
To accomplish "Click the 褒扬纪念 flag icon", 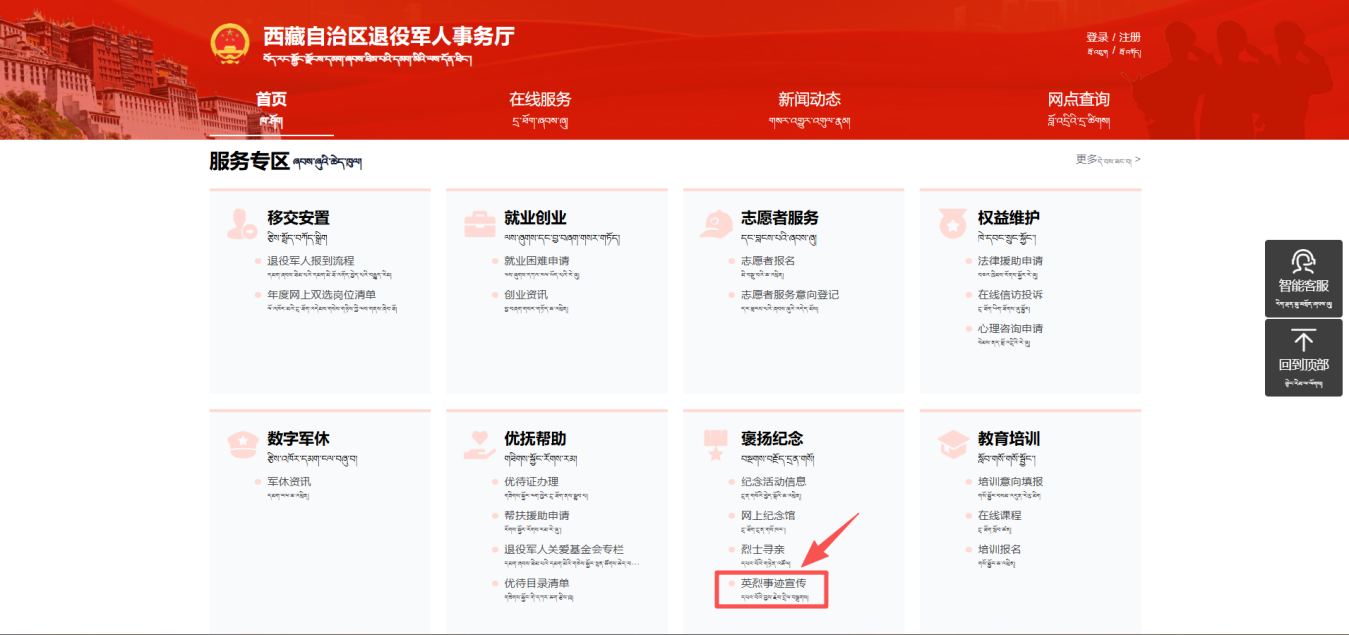I will [x=716, y=445].
